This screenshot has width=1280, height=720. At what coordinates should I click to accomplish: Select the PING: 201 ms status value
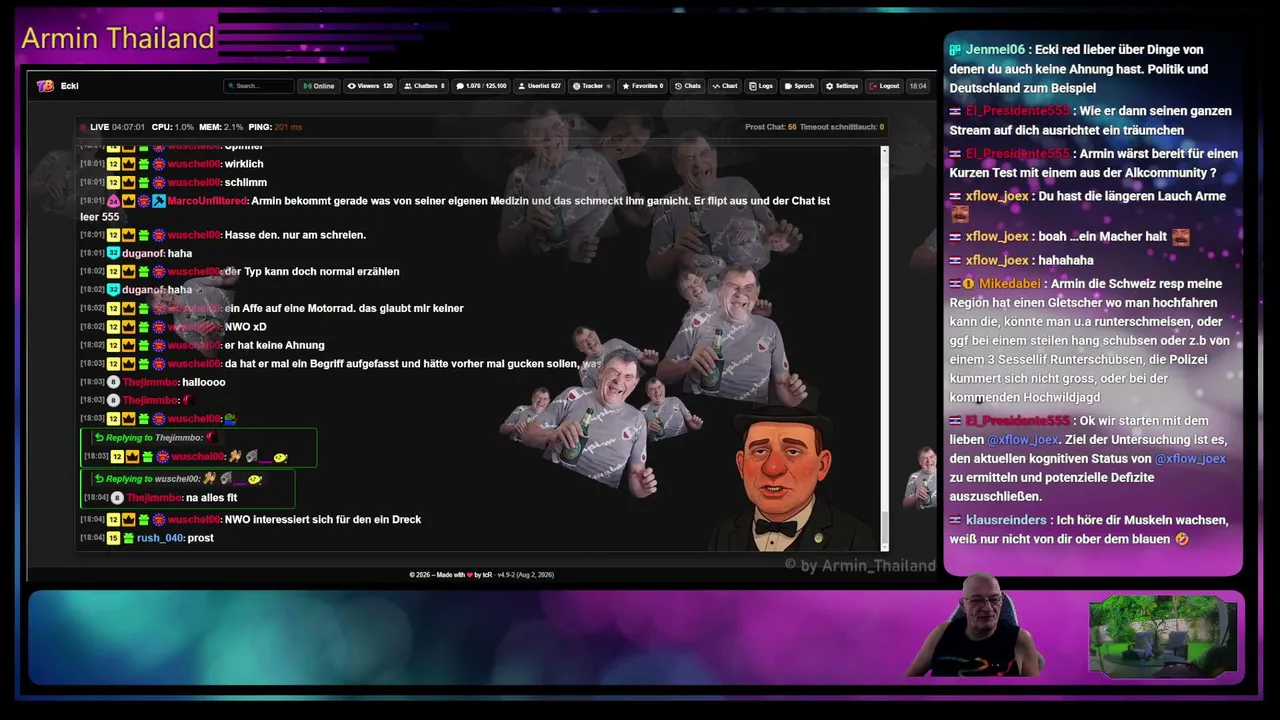(275, 127)
